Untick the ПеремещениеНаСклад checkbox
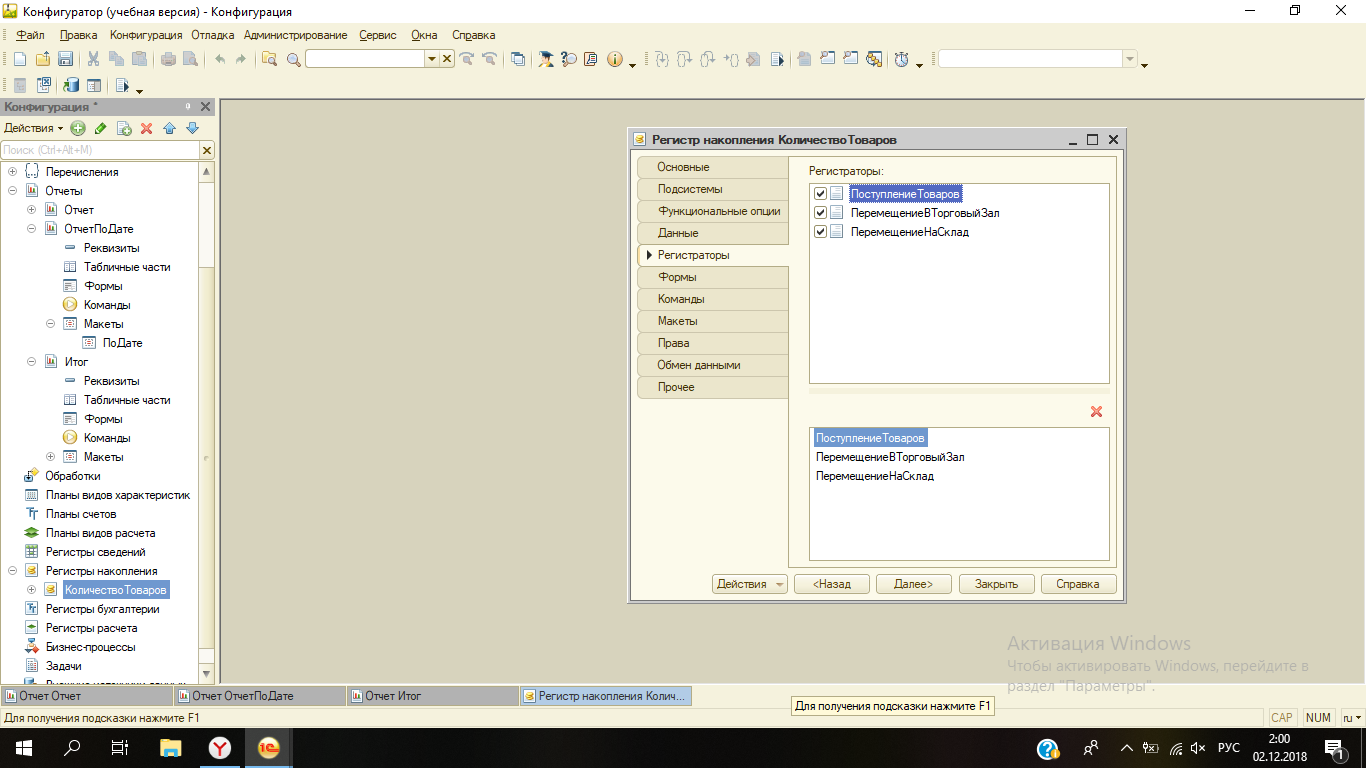 (821, 232)
